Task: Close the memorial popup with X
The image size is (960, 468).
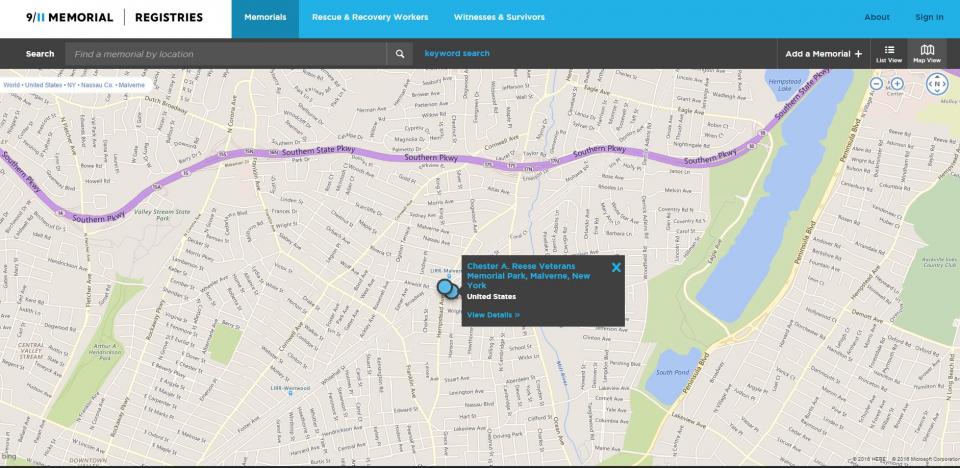Action: [x=616, y=267]
